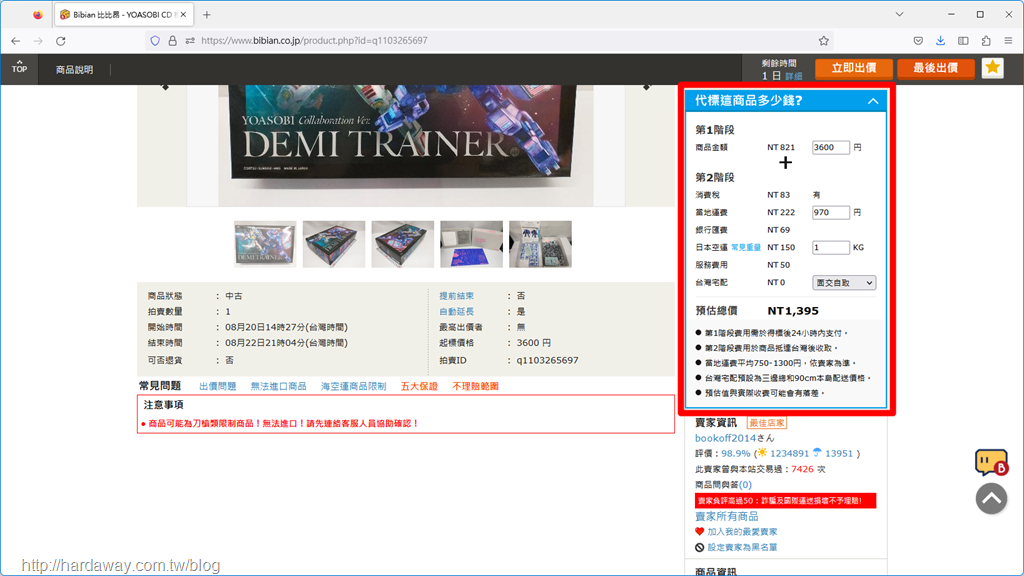This screenshot has height=576, width=1024.
Task: Block seller via 設定賣家為黑名單
Action: [x=742, y=547]
